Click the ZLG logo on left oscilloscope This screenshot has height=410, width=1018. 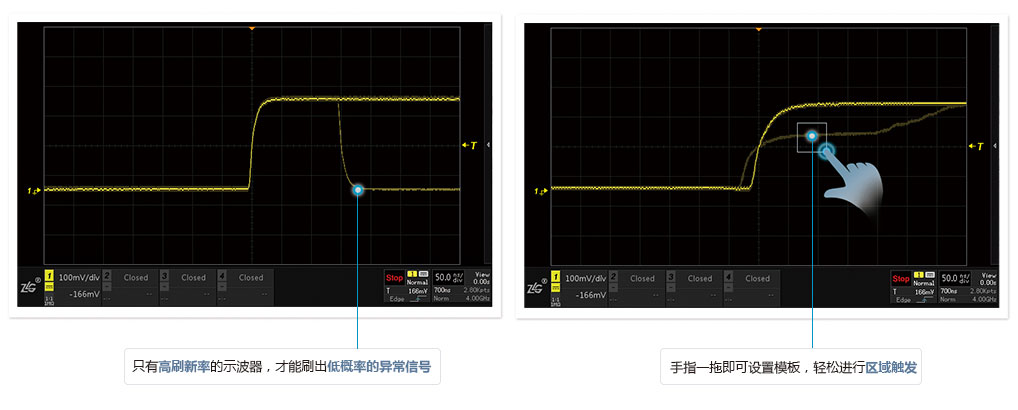coord(30,285)
